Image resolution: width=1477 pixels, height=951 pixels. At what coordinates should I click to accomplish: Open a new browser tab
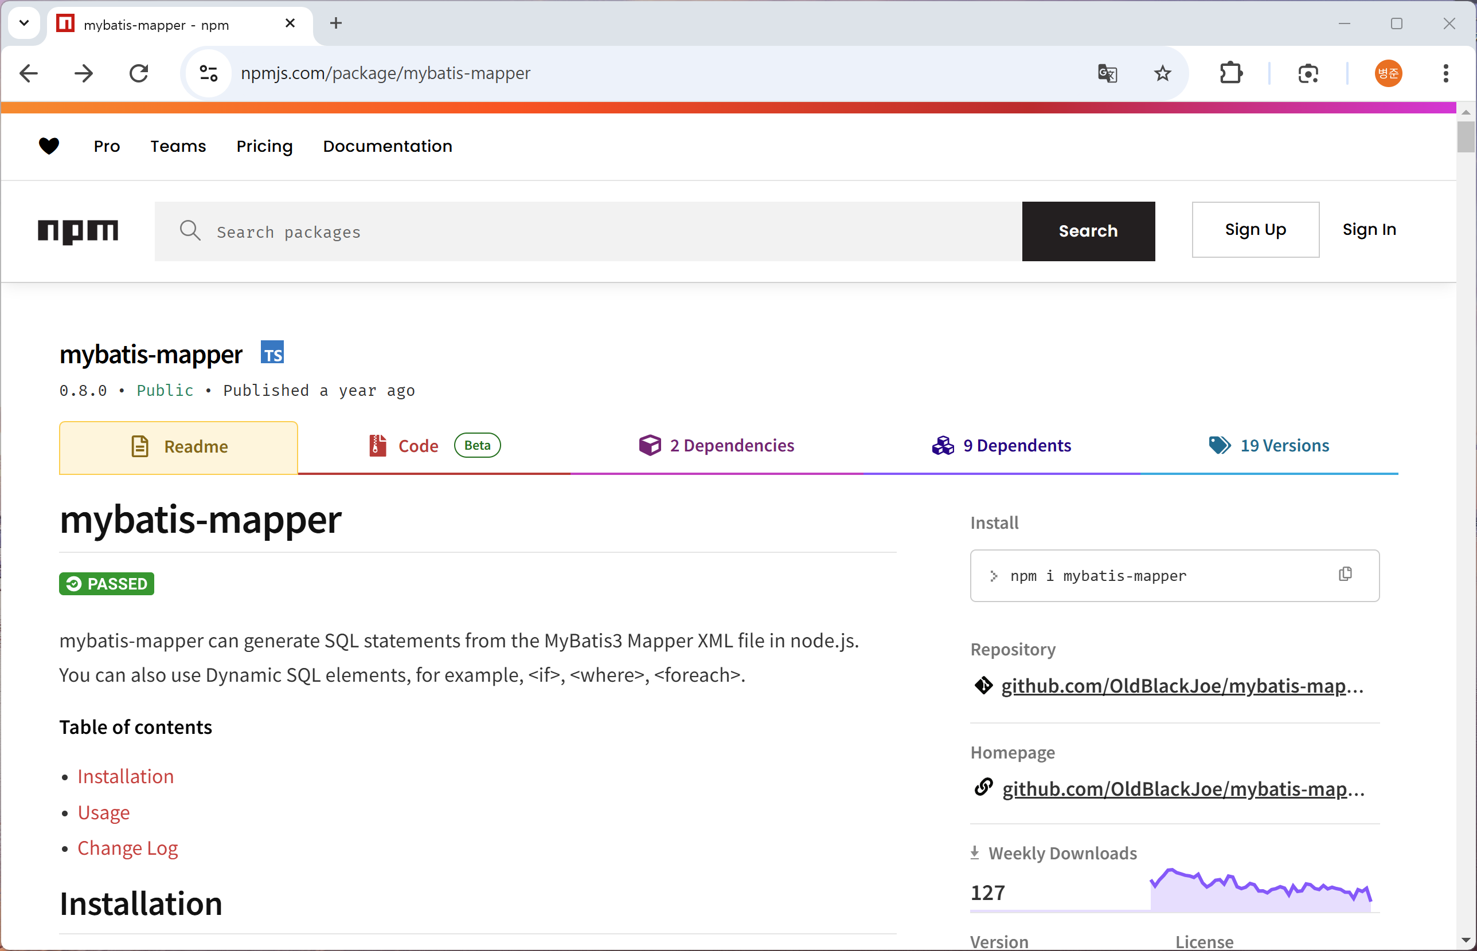coord(336,23)
